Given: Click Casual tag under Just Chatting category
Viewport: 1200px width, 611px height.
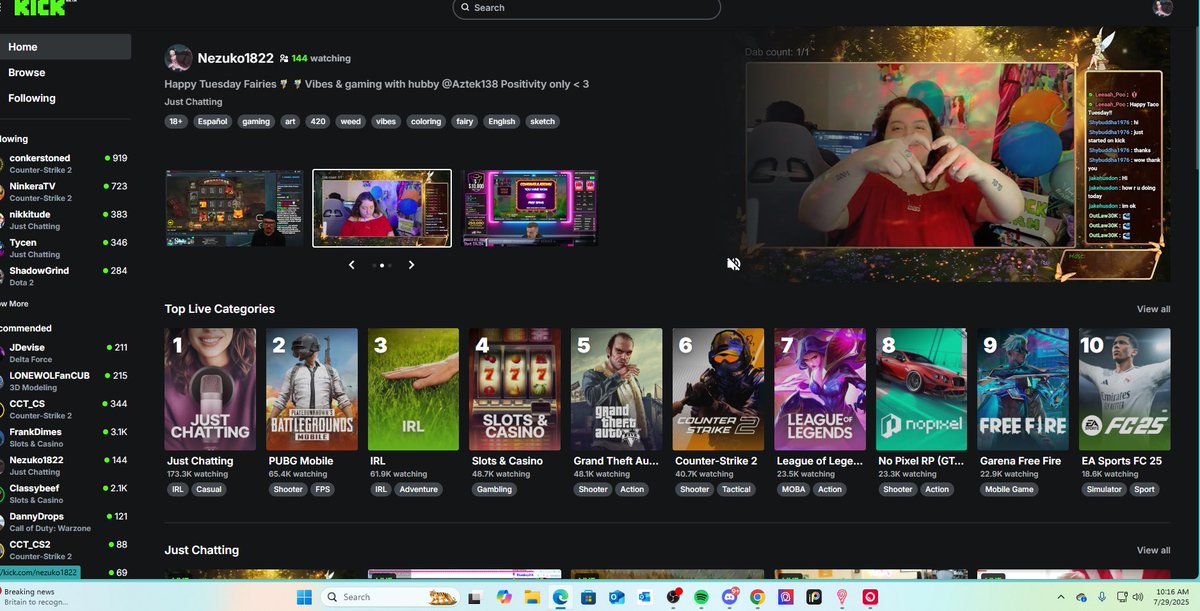Looking at the screenshot, I should (x=209, y=490).
